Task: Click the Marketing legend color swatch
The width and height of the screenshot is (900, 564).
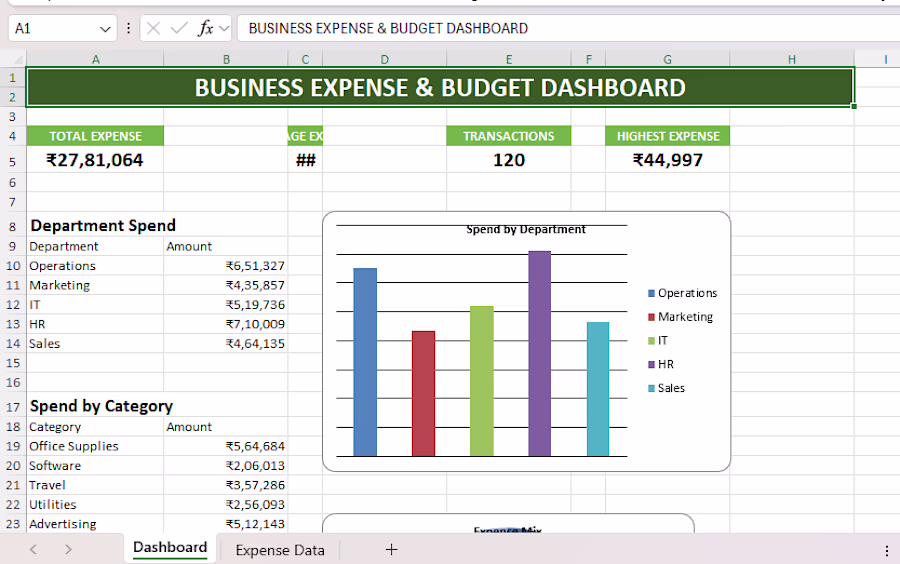Action: point(651,317)
